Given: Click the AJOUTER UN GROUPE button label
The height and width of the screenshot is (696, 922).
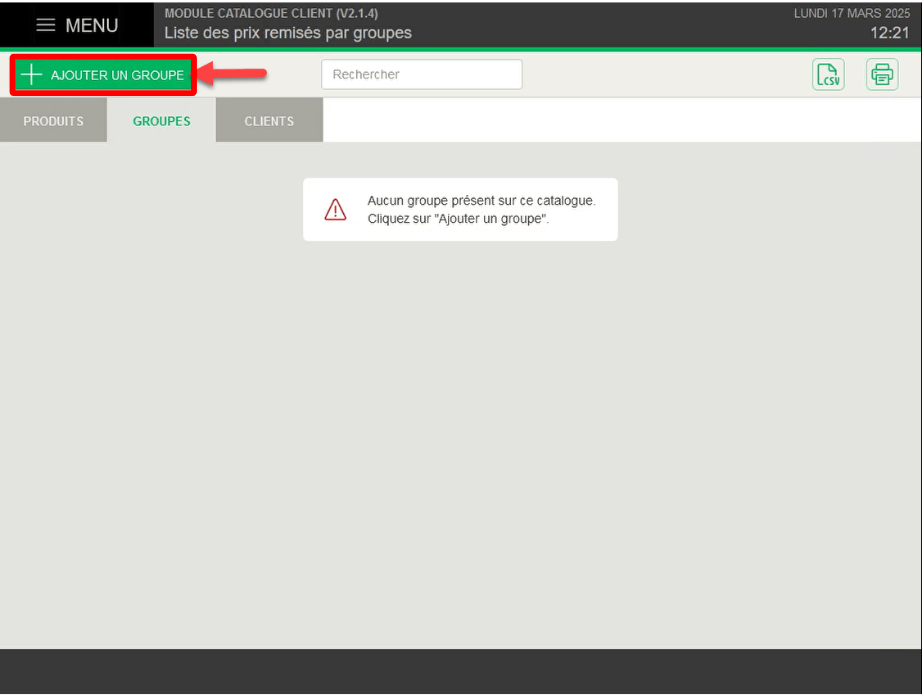Looking at the screenshot, I should (x=118, y=75).
